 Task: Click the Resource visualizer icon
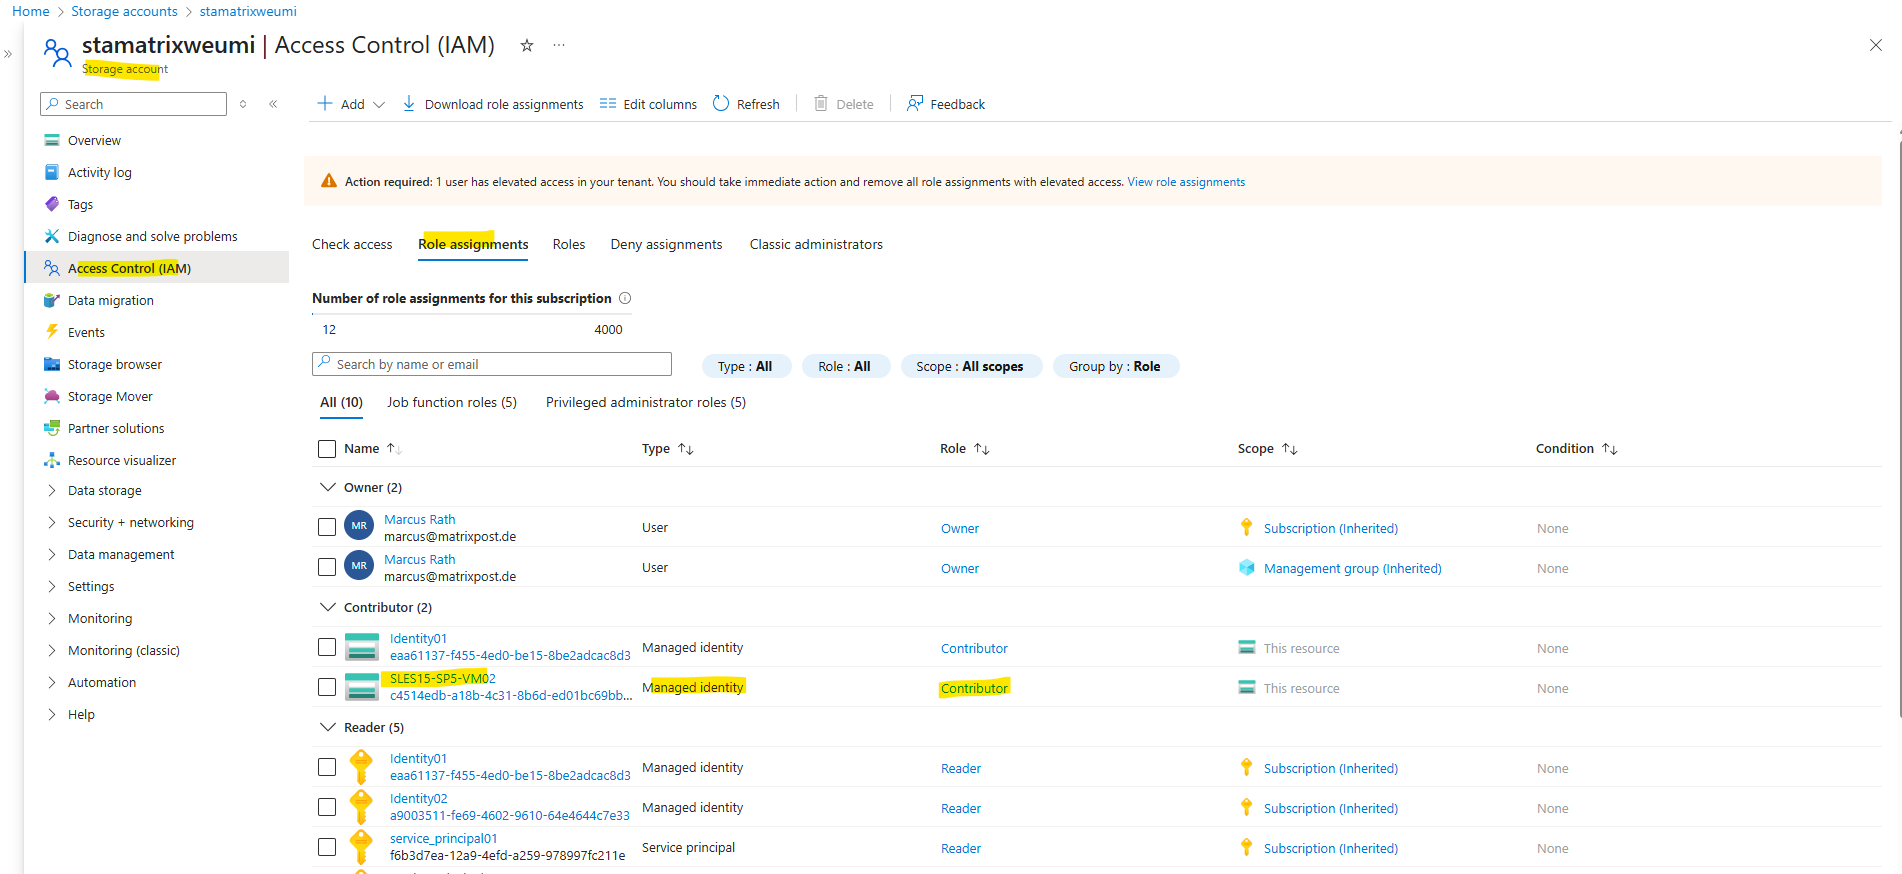pyautogui.click(x=52, y=460)
